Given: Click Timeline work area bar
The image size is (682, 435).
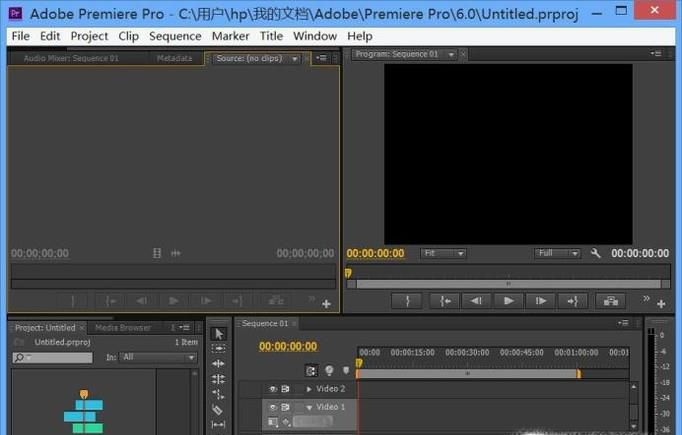Looking at the screenshot, I should click(468, 373).
